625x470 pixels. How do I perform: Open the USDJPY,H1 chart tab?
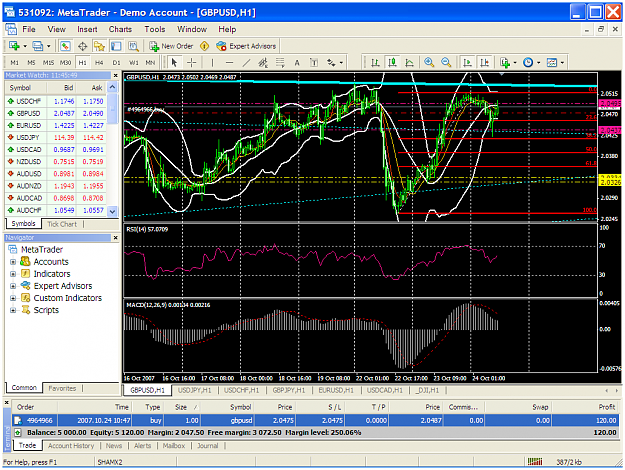click(x=195, y=390)
